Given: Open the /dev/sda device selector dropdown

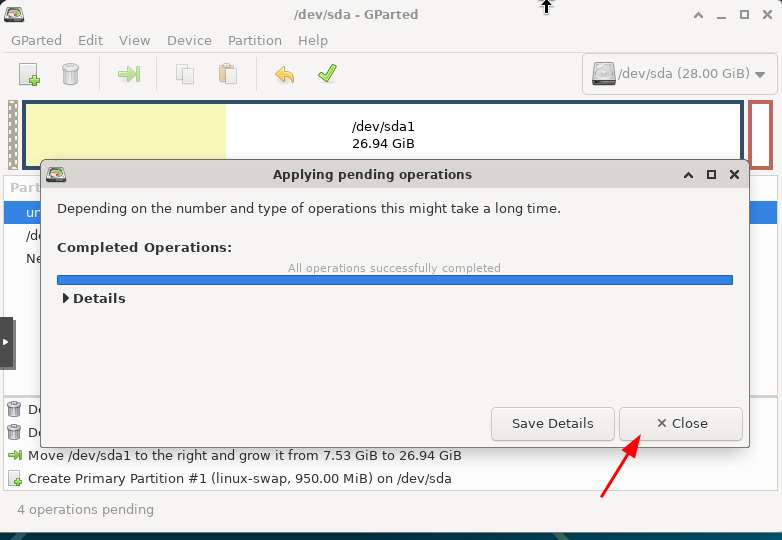Looking at the screenshot, I should point(678,74).
